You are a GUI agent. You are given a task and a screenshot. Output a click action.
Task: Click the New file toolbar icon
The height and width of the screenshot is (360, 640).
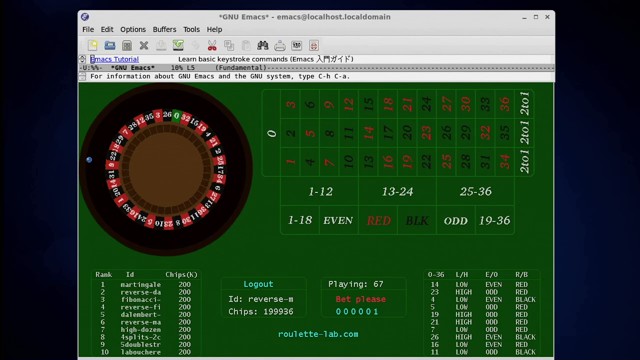93,45
